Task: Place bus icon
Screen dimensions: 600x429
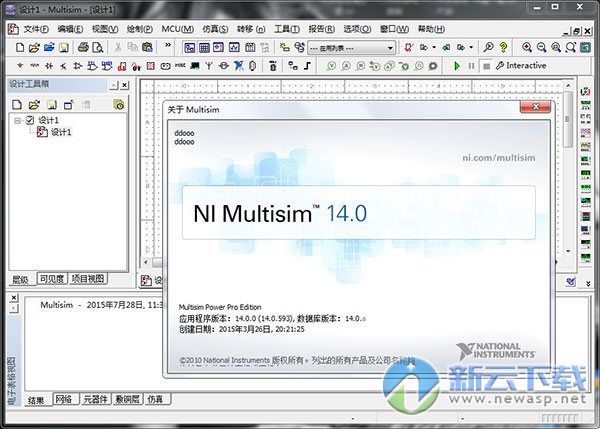Action: pyautogui.click(x=307, y=66)
